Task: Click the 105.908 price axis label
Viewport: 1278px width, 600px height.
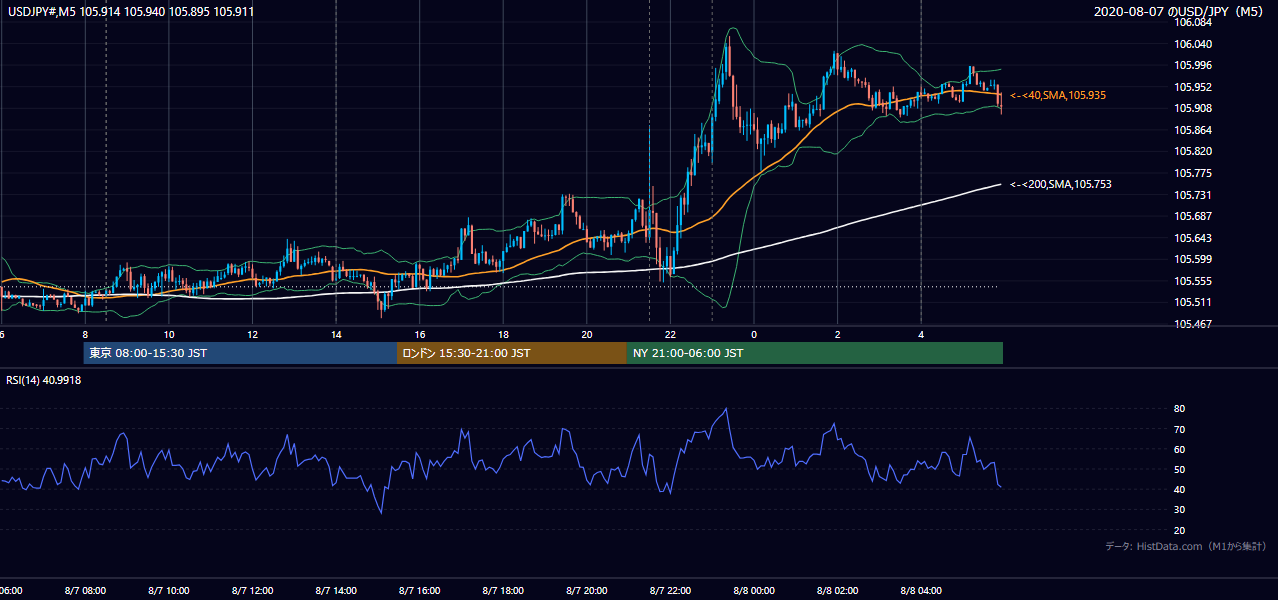Action: click(x=1193, y=108)
